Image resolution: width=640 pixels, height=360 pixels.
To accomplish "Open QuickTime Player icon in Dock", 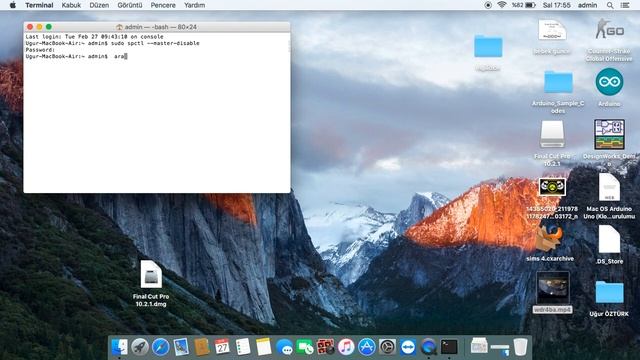I will [x=428, y=347].
